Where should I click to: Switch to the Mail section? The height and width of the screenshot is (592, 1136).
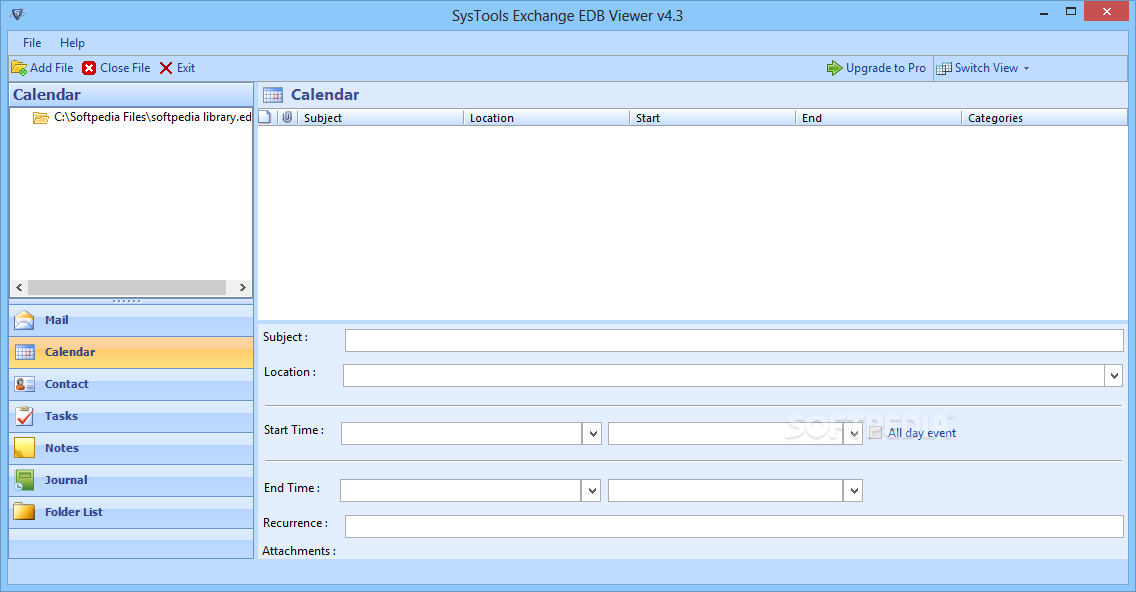click(x=131, y=320)
